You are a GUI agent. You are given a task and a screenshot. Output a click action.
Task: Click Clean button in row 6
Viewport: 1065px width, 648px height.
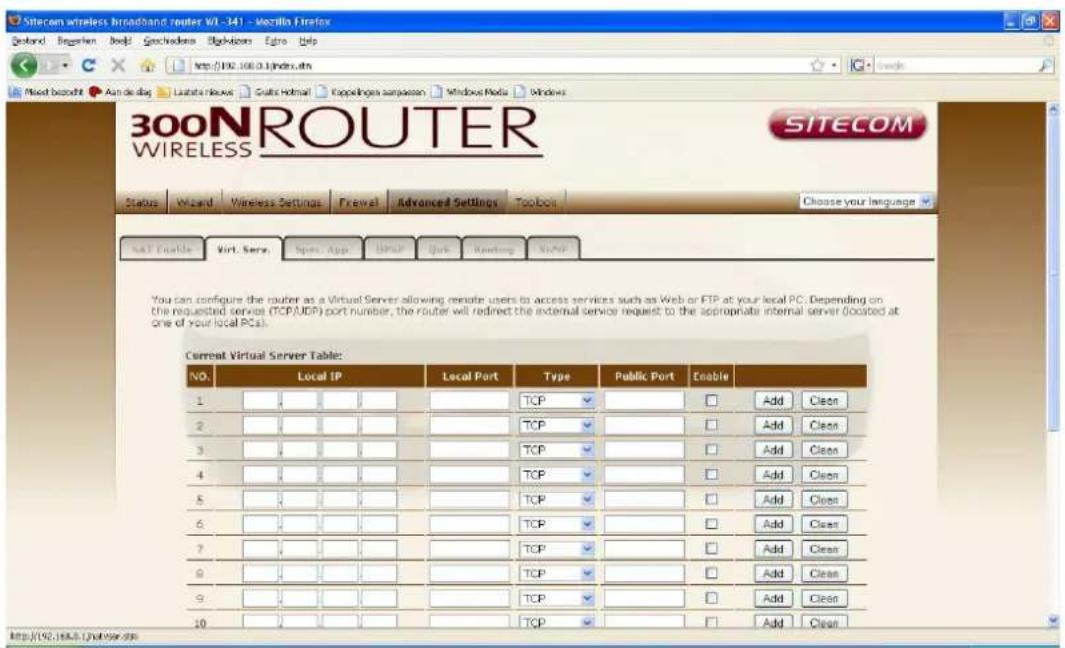coord(824,524)
